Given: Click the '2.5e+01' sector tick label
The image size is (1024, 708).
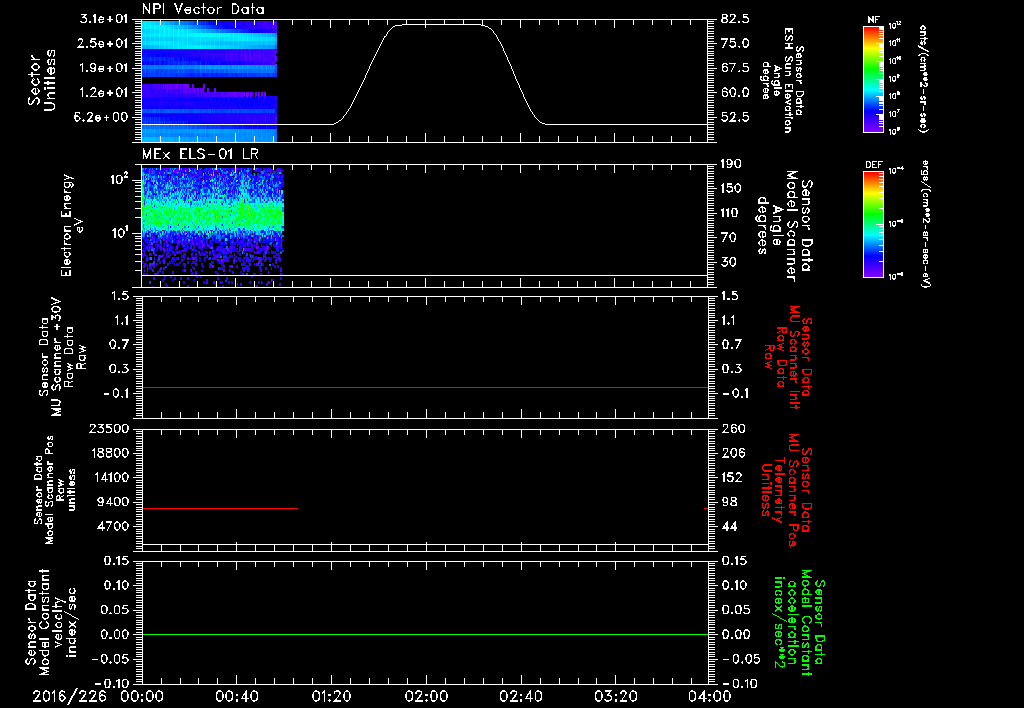Looking at the screenshot, I should click(x=103, y=43).
